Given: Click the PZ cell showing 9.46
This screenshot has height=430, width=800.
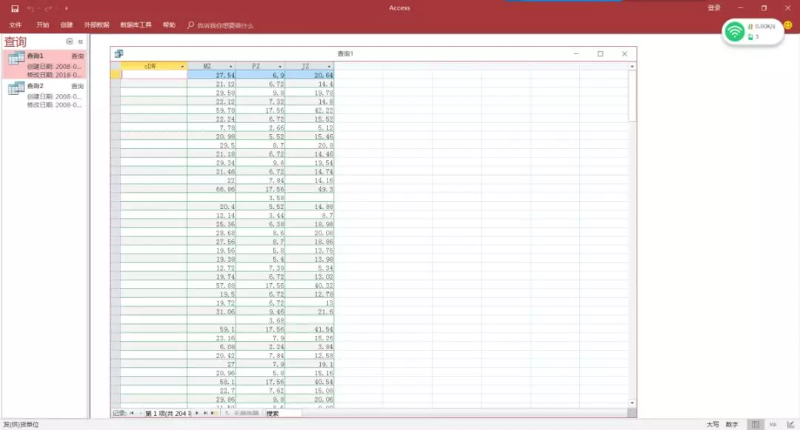Looking at the screenshot, I should (x=261, y=312).
